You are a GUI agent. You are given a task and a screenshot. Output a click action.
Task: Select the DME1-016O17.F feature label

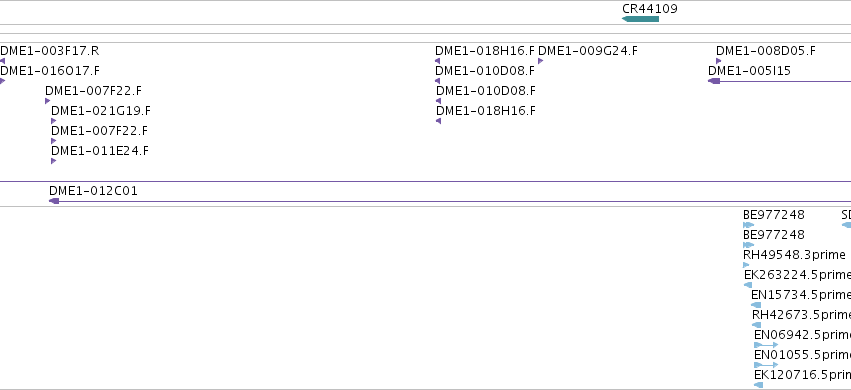coord(50,71)
